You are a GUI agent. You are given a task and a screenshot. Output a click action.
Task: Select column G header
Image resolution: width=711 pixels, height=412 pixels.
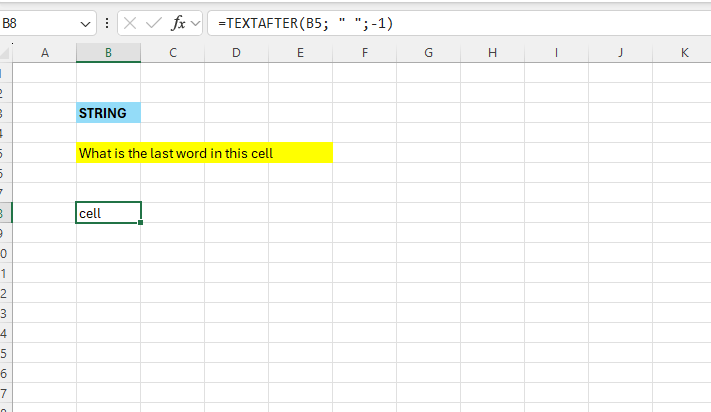(x=428, y=52)
